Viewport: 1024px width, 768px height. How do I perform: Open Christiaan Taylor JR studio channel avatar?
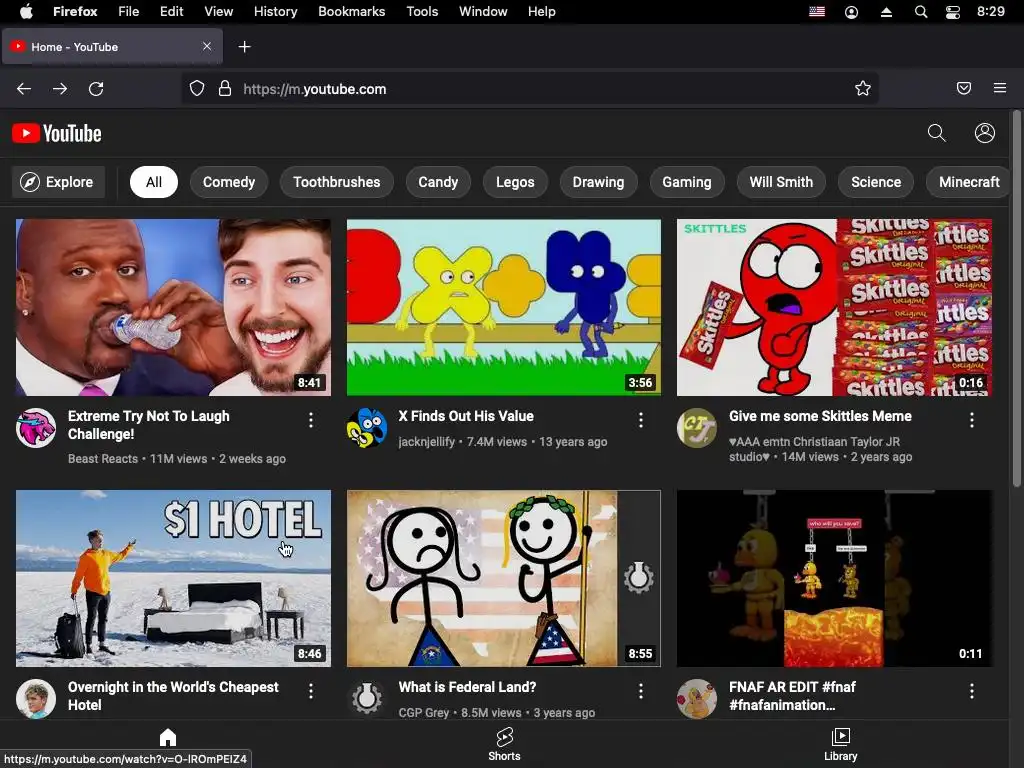(697, 428)
